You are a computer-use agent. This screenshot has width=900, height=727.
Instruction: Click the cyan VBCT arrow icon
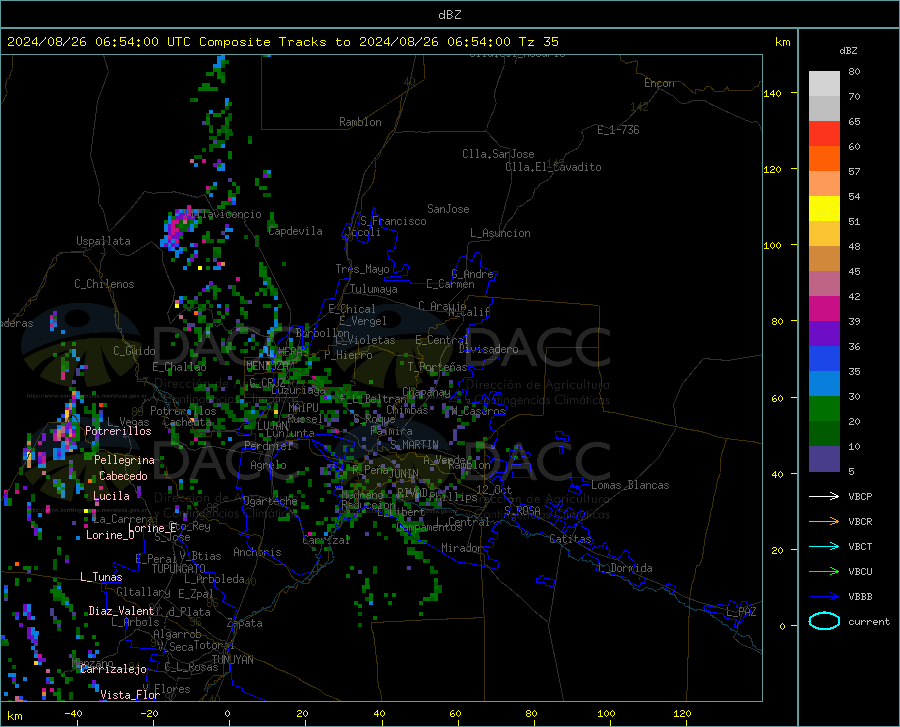(824, 546)
